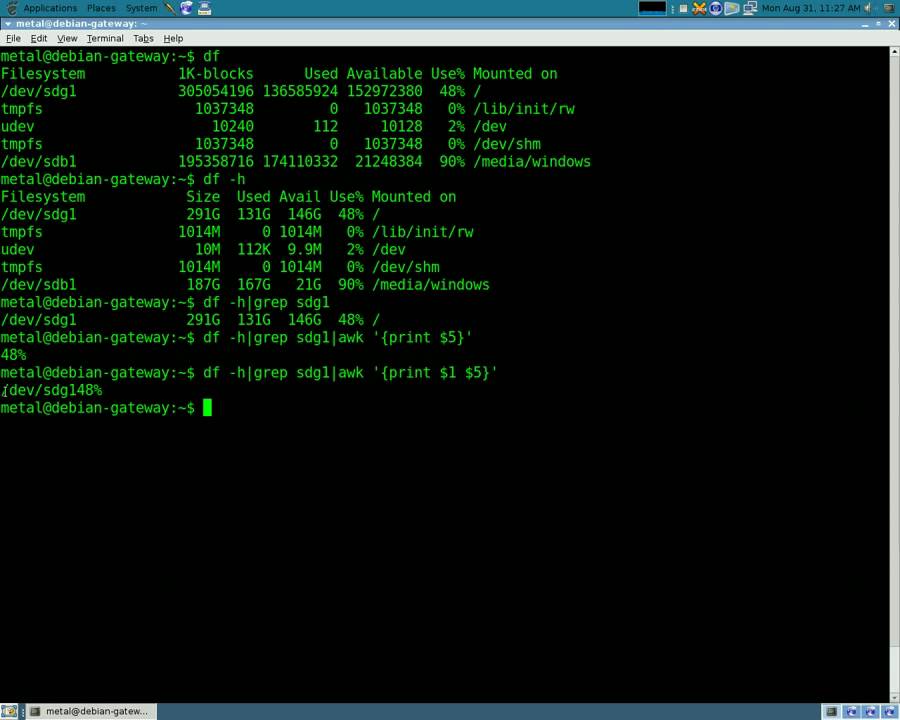Close the terminal window
Screen dimensions: 900x720
(891, 24)
